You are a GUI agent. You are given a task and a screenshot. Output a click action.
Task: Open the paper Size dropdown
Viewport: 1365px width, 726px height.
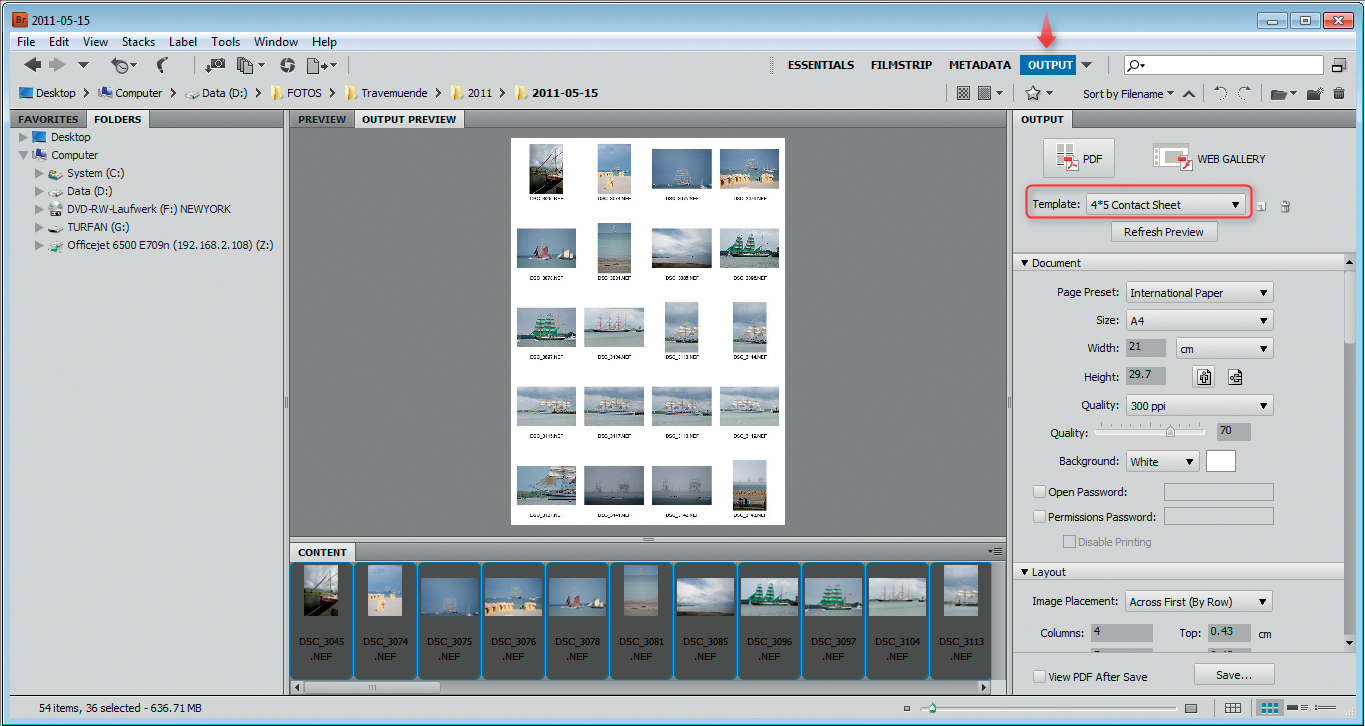(x=1199, y=321)
